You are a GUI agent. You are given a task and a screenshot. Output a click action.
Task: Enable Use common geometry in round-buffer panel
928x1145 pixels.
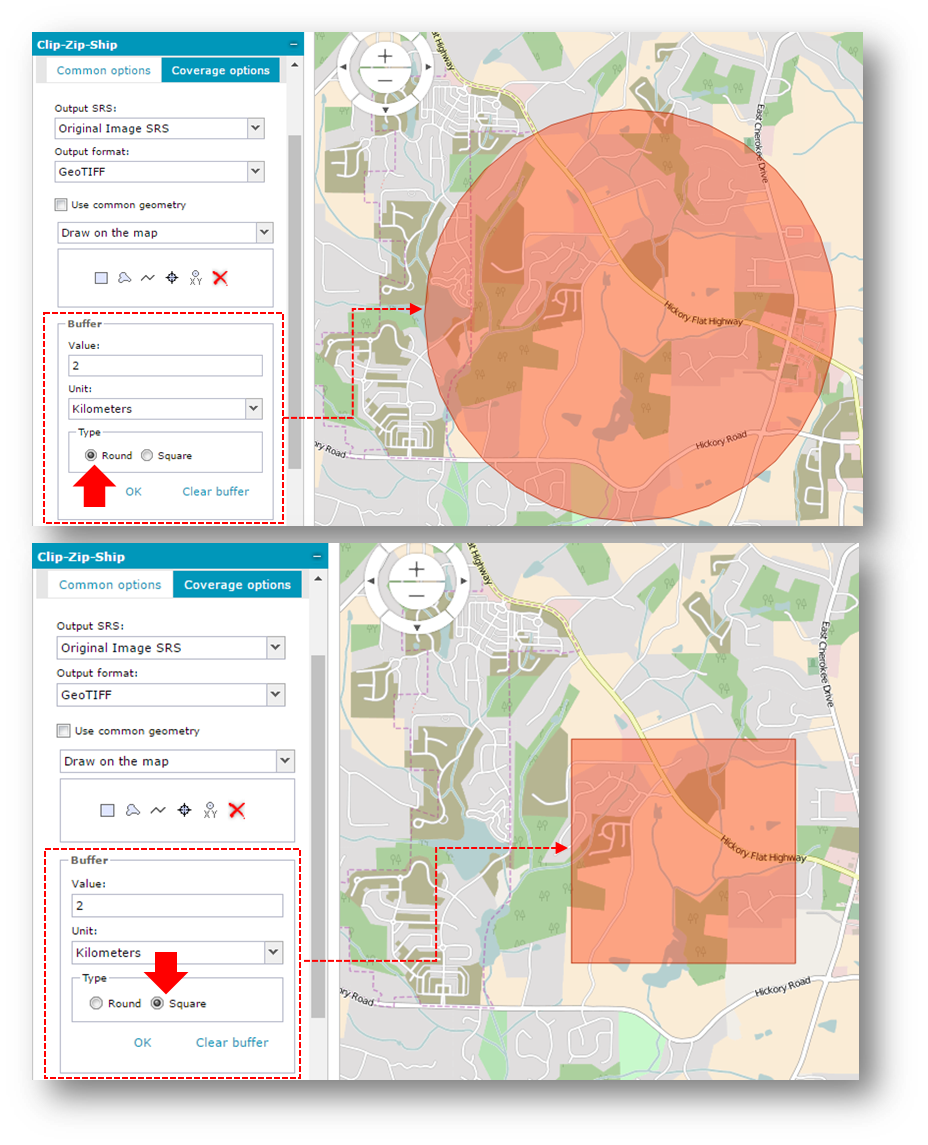click(x=61, y=205)
